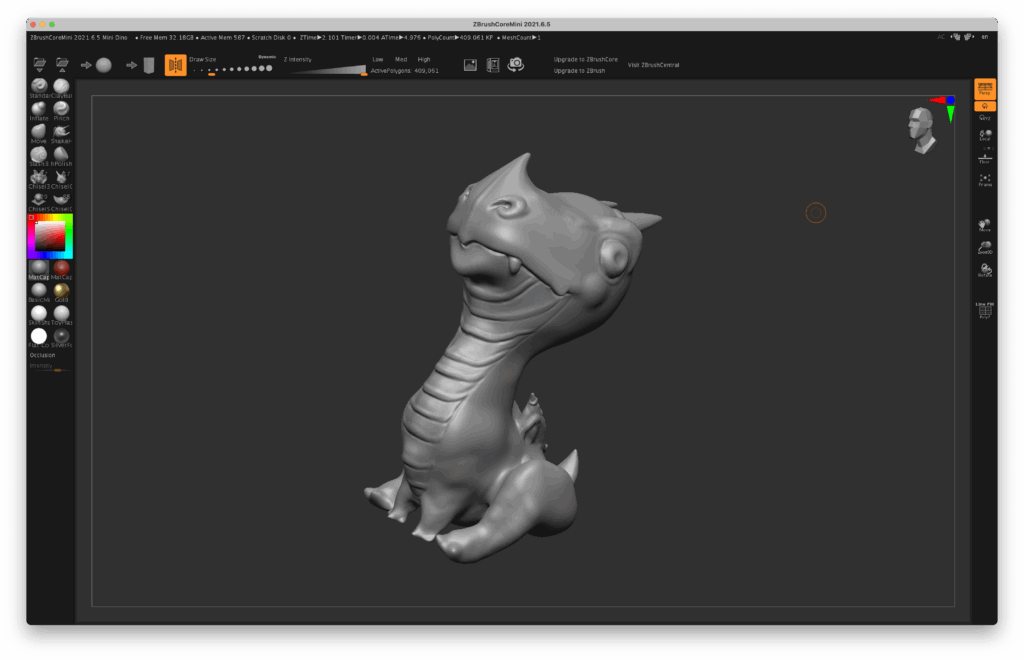Open a file with the load folder icon
The height and width of the screenshot is (660, 1024).
click(39, 64)
